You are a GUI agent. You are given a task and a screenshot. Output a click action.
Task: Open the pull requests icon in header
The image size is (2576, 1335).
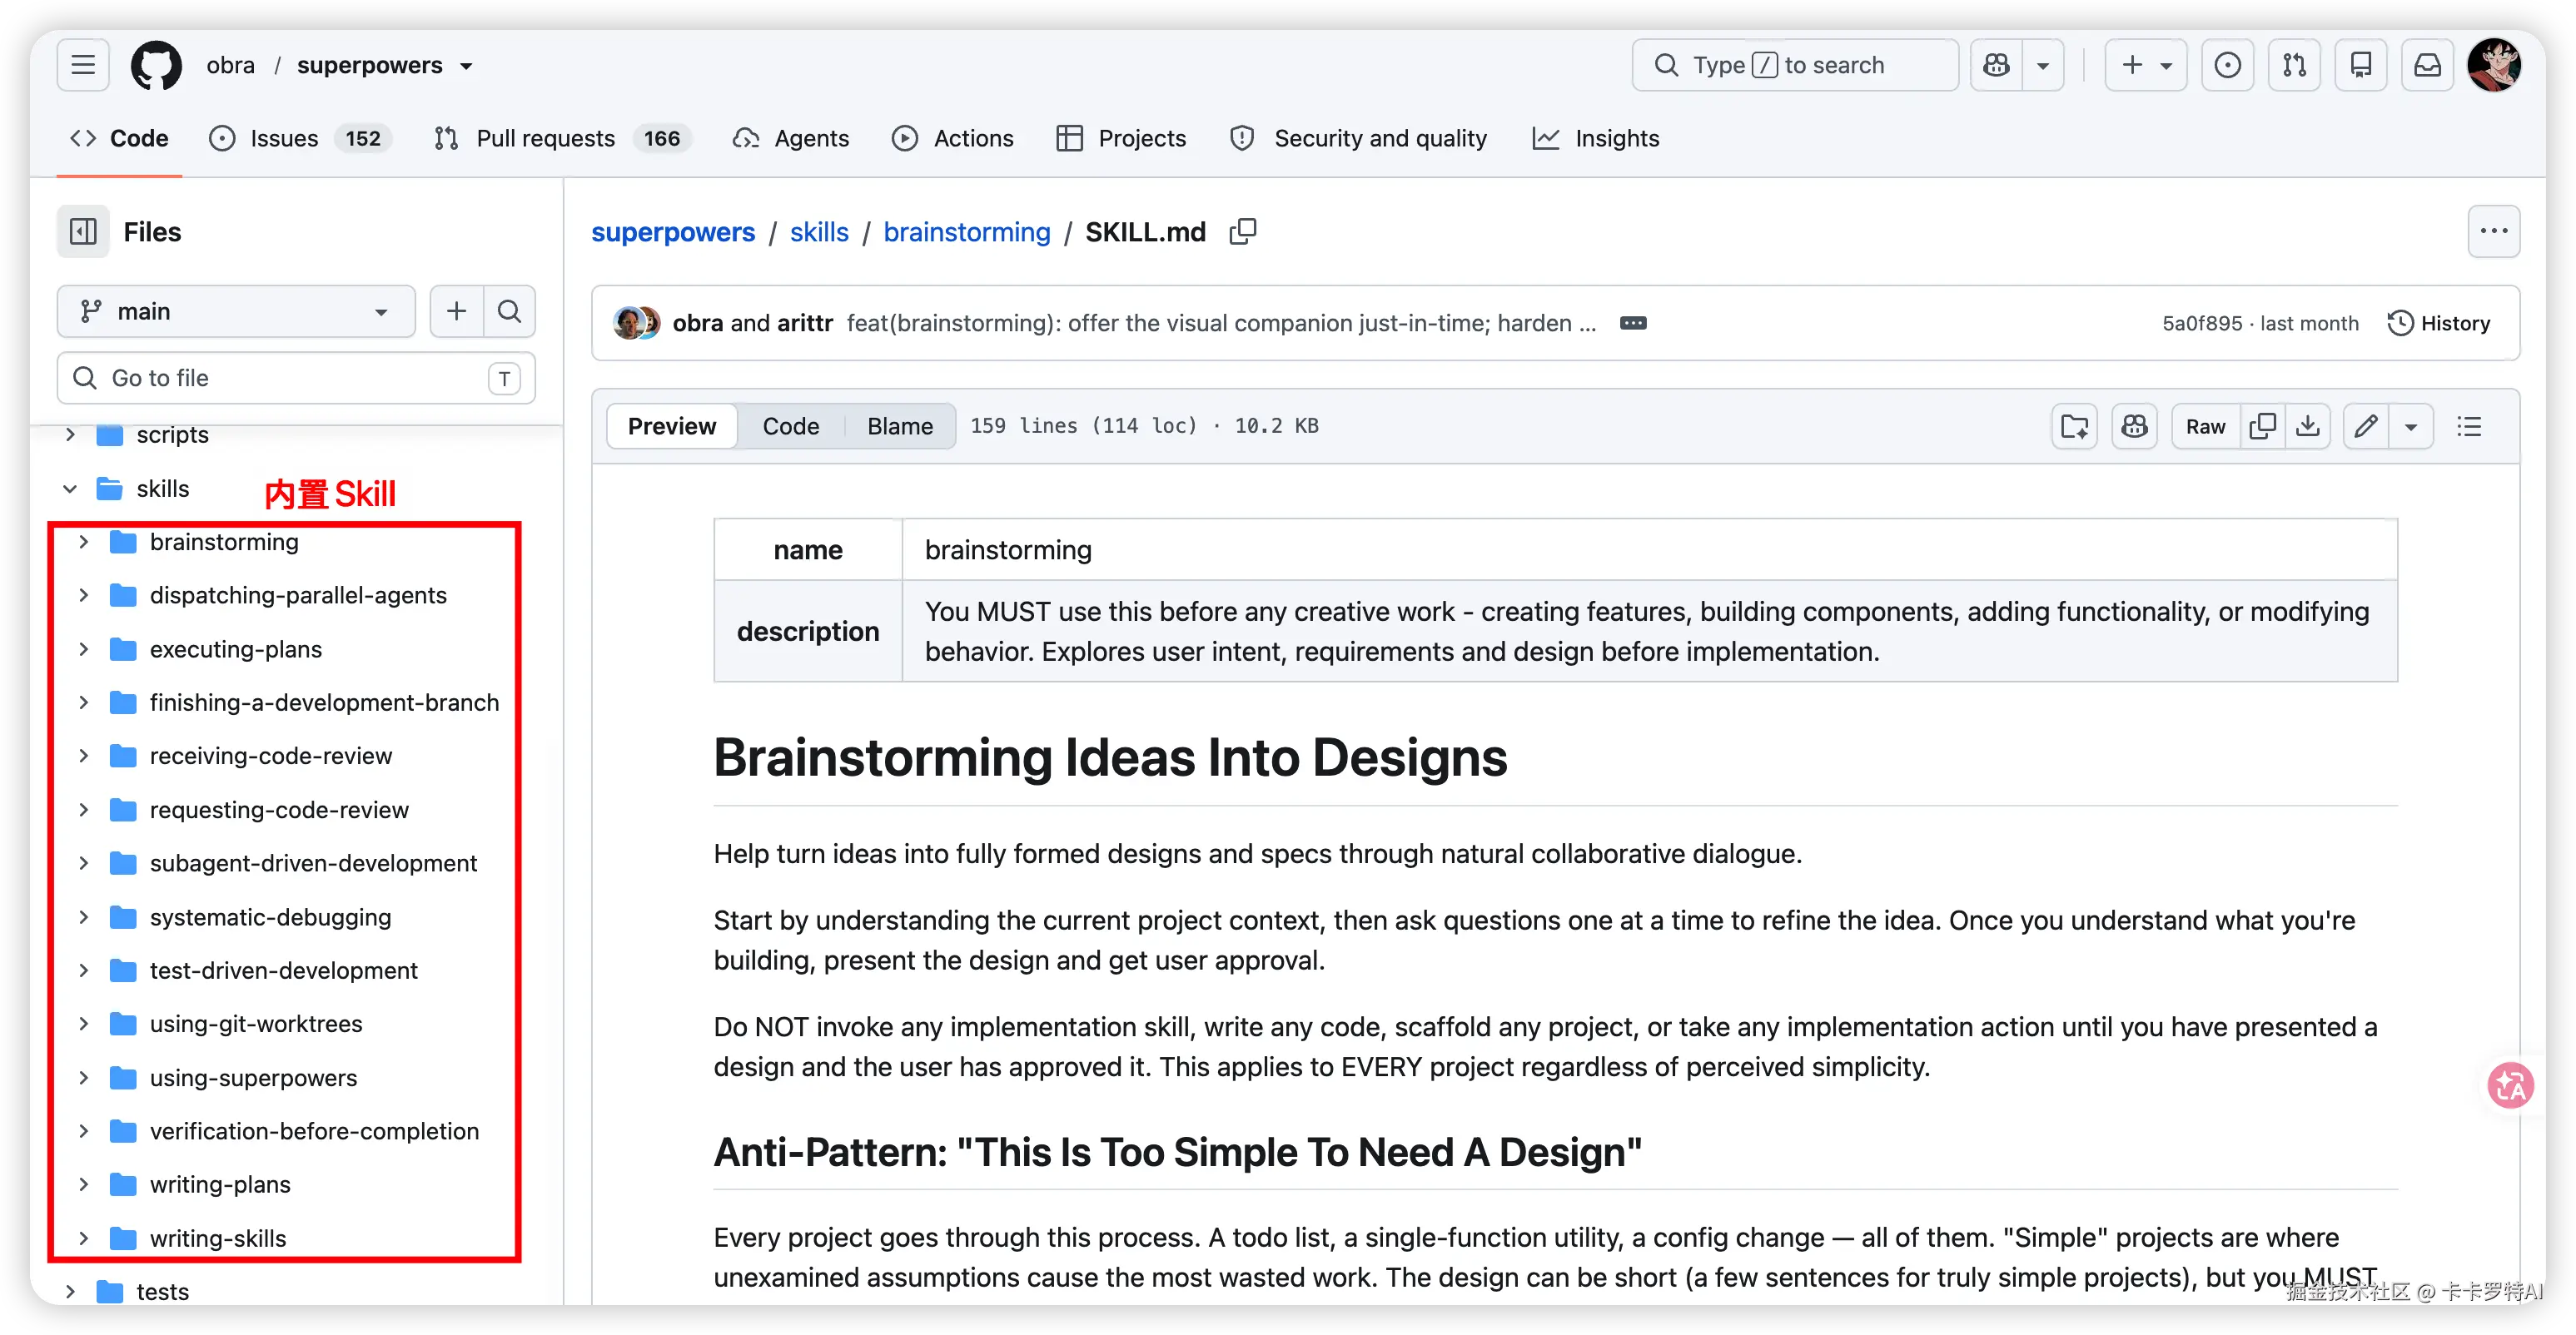(x=2295, y=65)
